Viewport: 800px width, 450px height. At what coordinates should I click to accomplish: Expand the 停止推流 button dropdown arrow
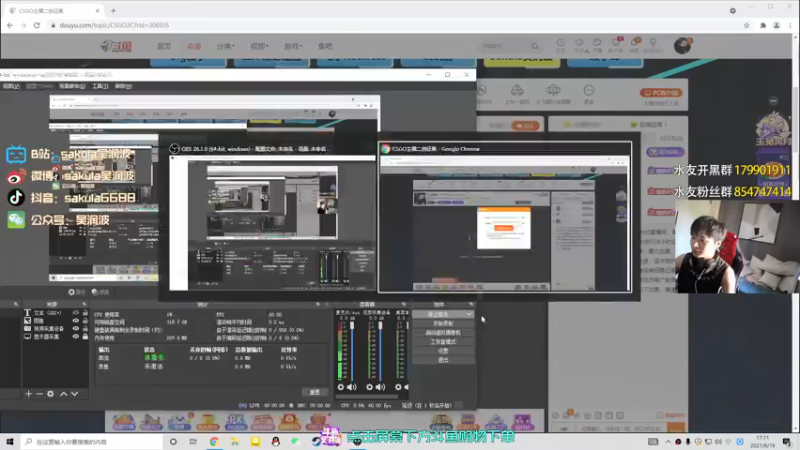[469, 314]
